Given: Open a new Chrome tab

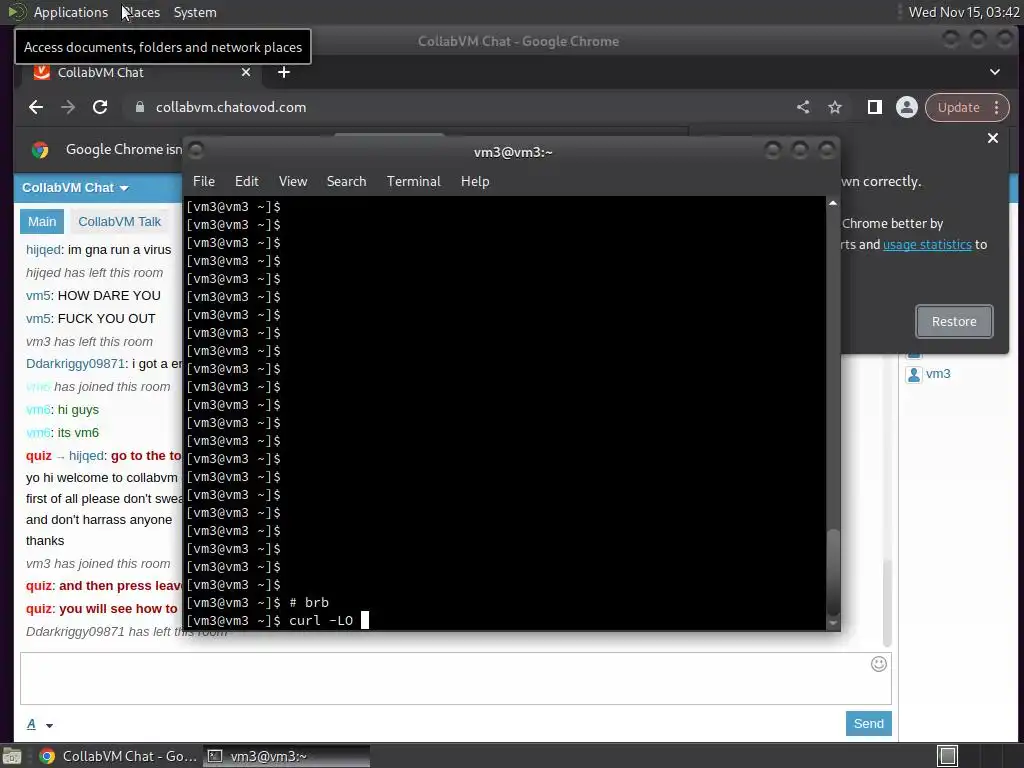Looking at the screenshot, I should (x=283, y=72).
